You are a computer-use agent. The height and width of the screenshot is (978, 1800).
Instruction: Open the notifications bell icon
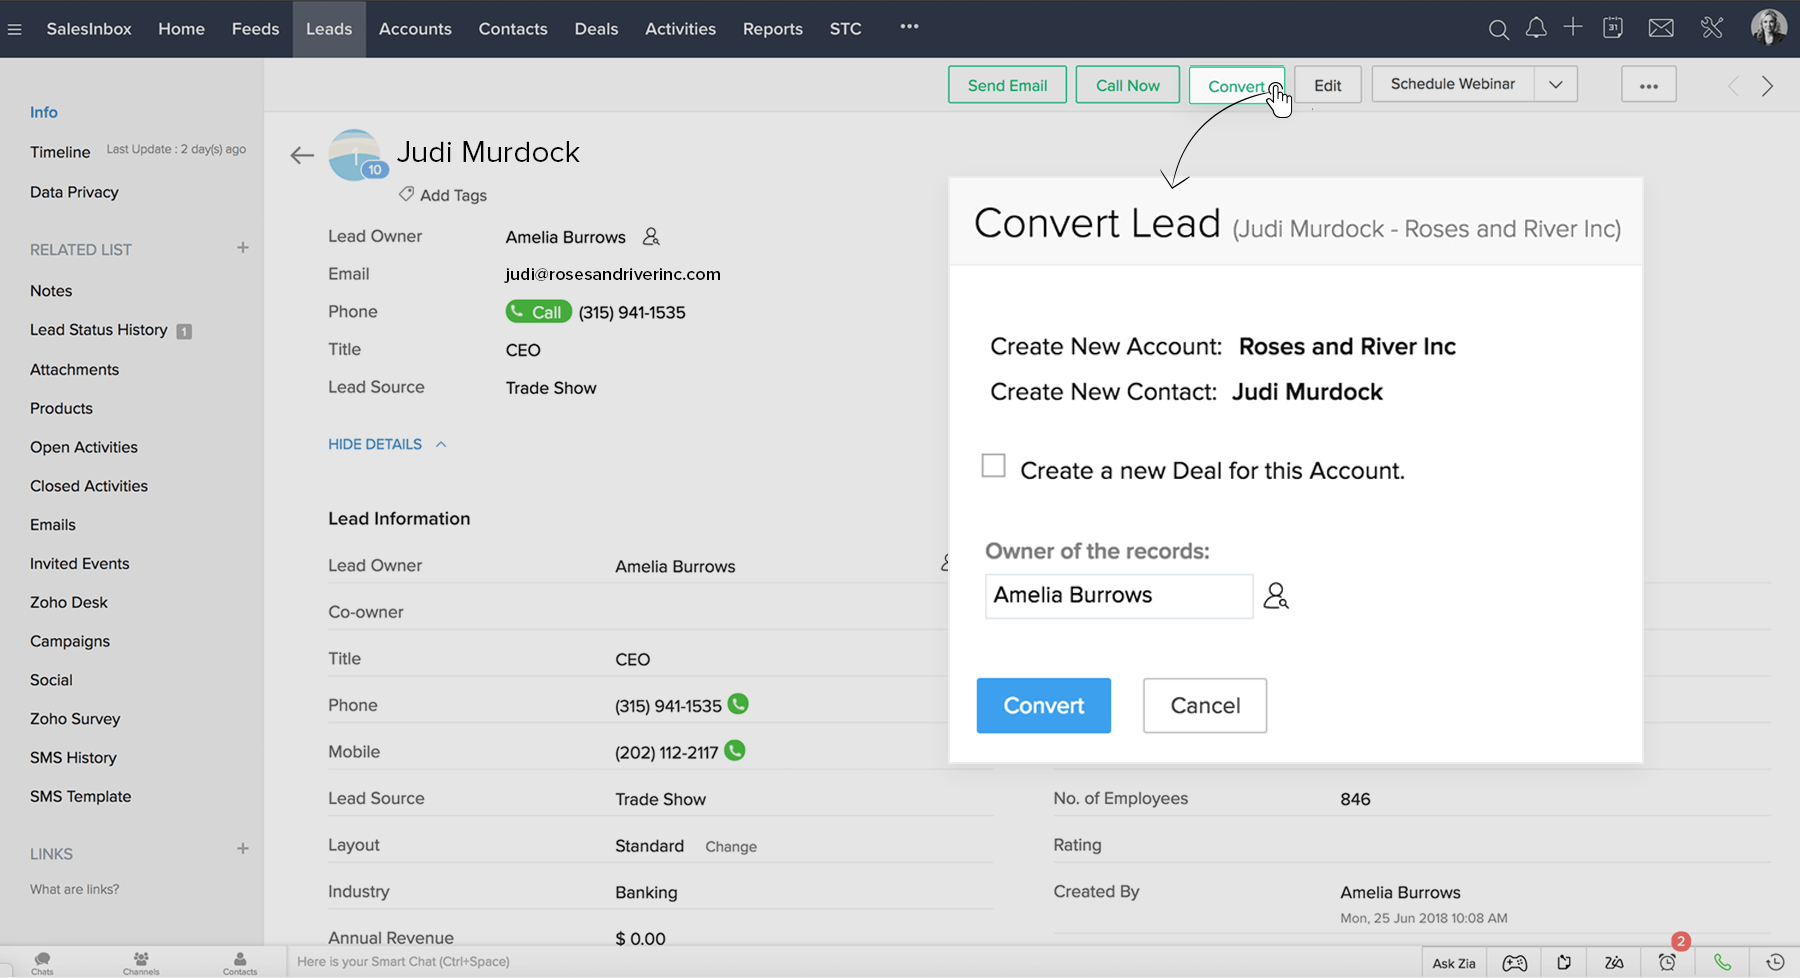[1536, 28]
